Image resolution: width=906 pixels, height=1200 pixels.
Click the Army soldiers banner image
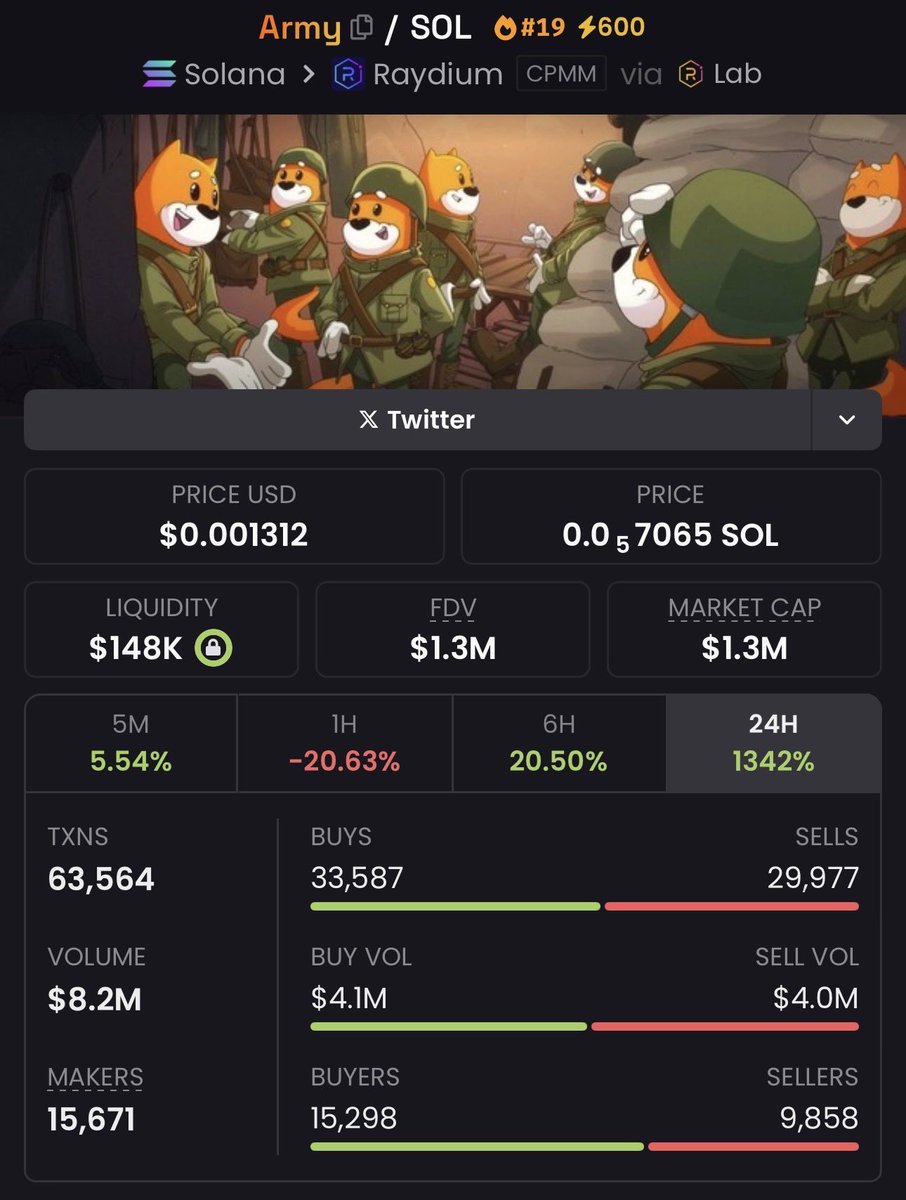tap(453, 251)
